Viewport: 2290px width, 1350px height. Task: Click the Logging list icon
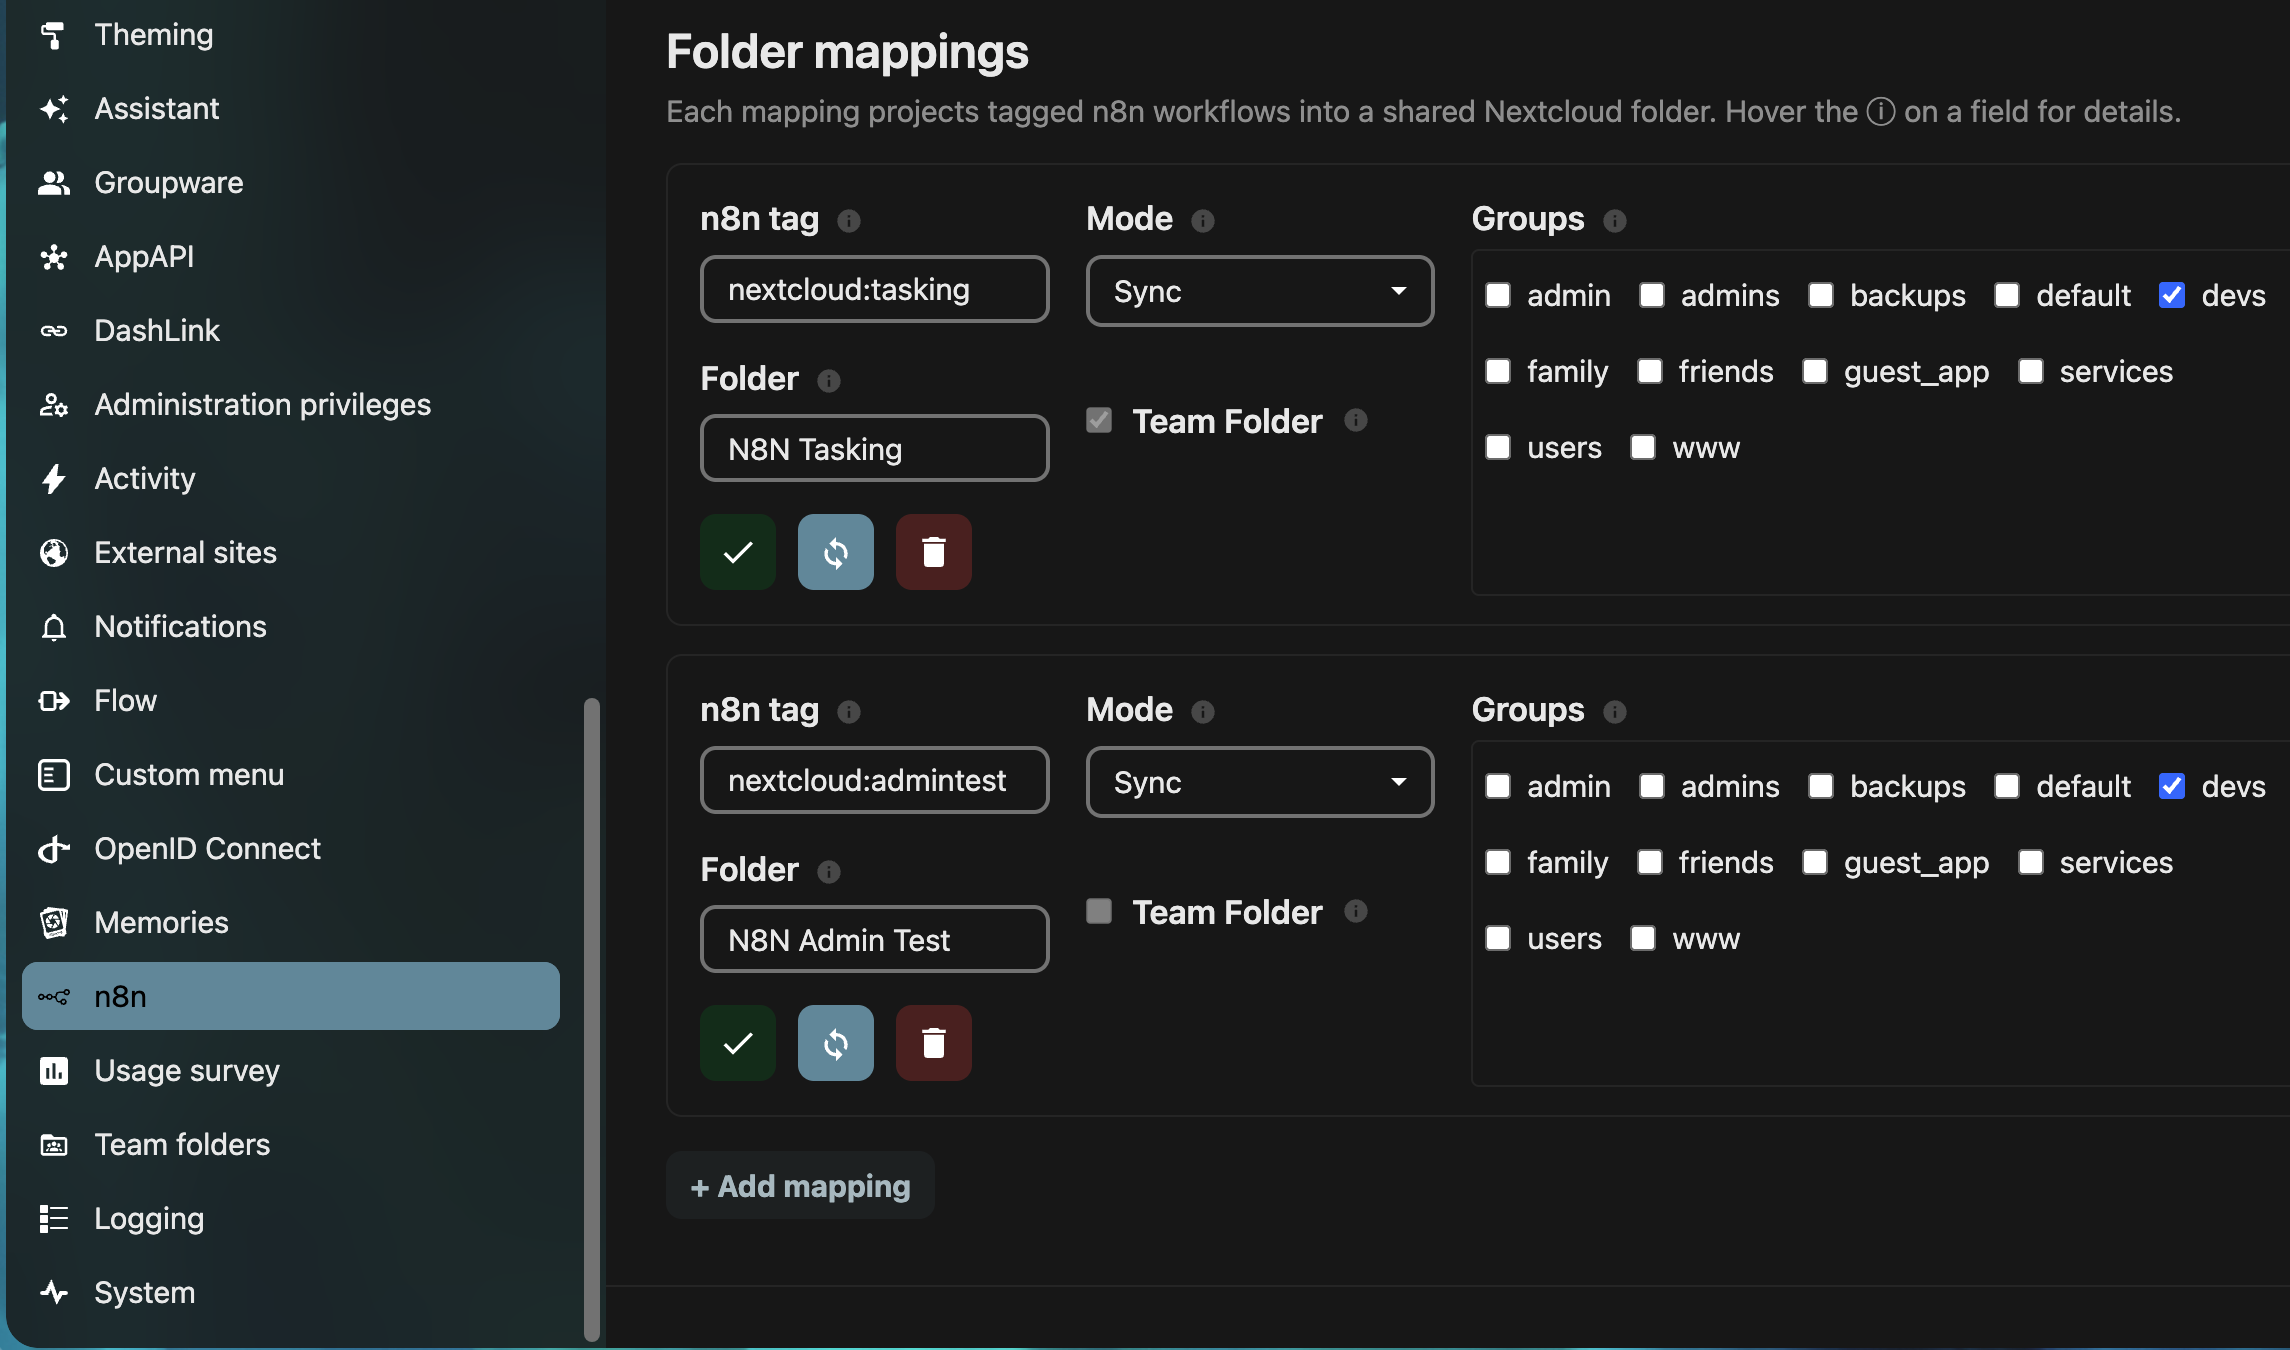53,1219
